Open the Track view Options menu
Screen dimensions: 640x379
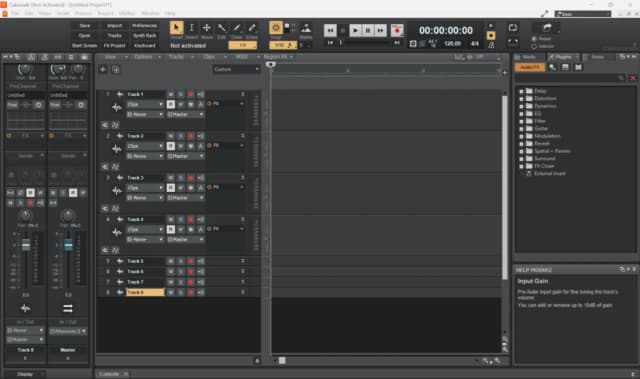pos(146,57)
